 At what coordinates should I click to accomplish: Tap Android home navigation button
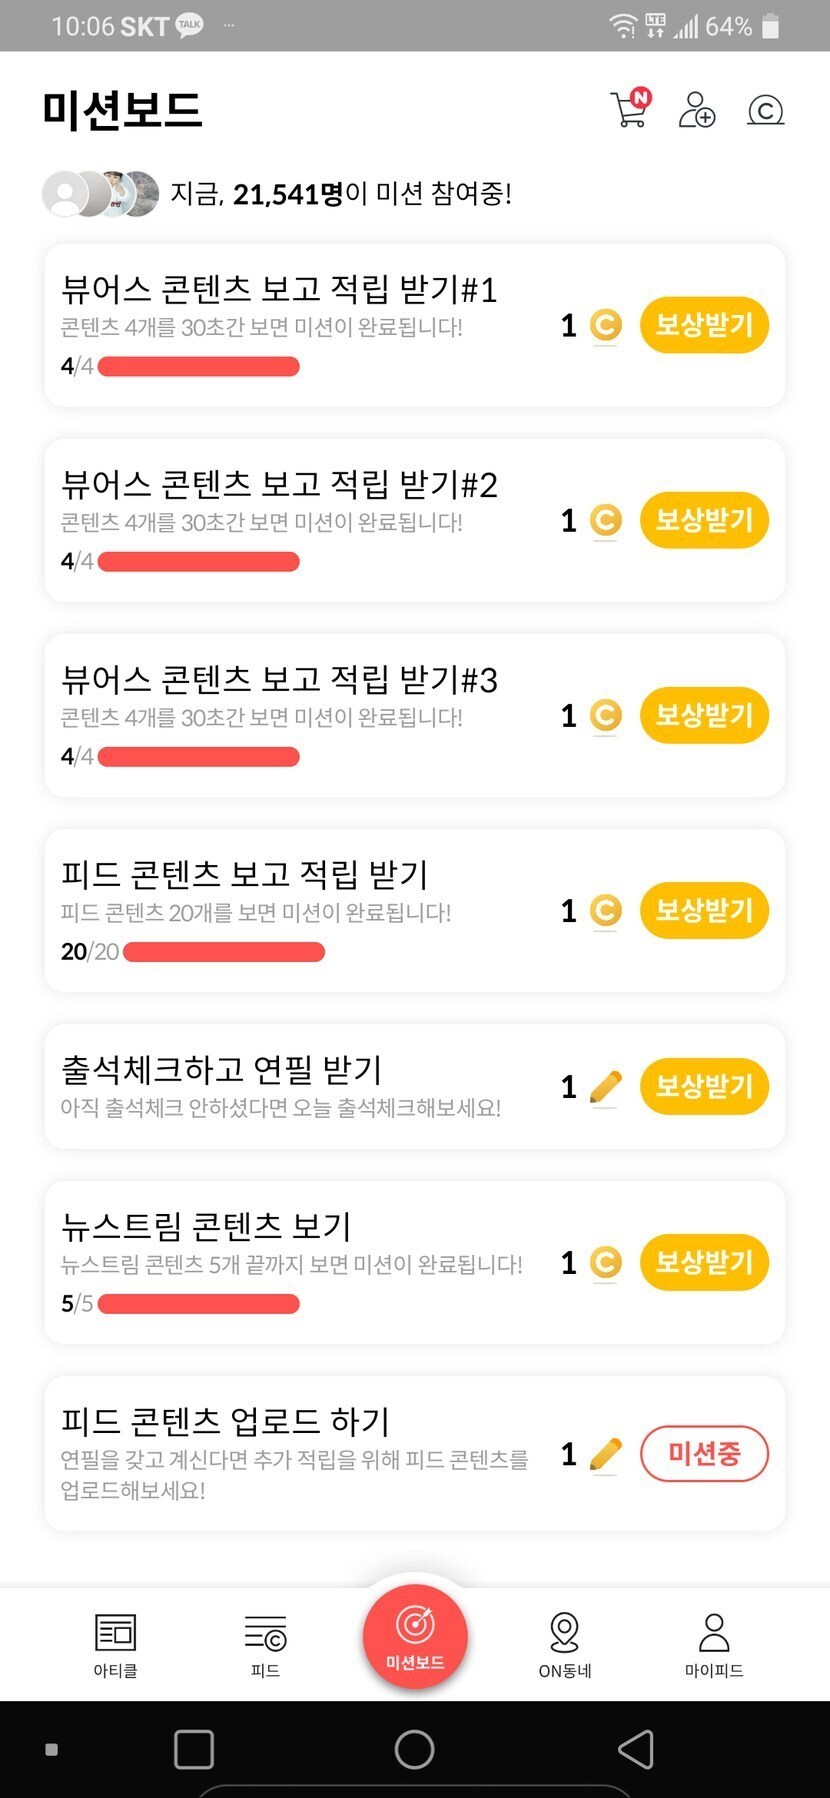click(414, 1749)
